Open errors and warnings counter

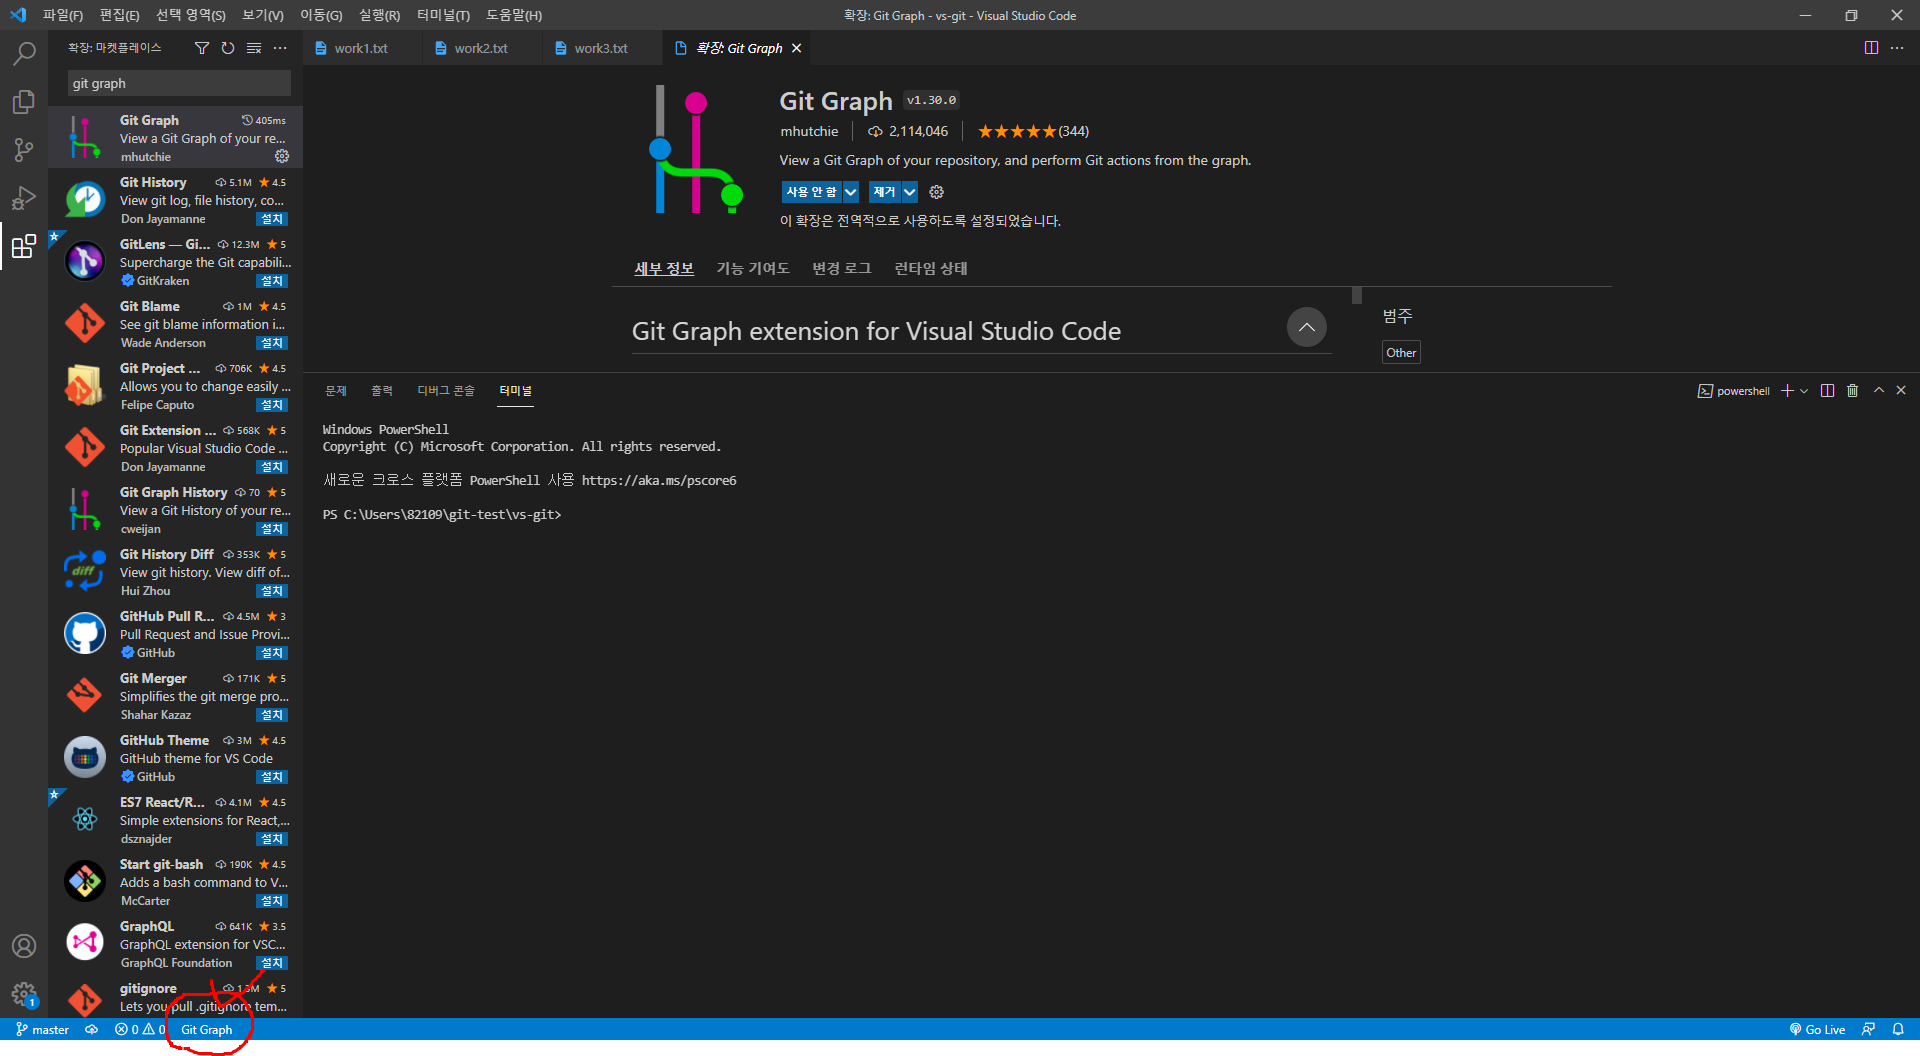(x=140, y=1029)
